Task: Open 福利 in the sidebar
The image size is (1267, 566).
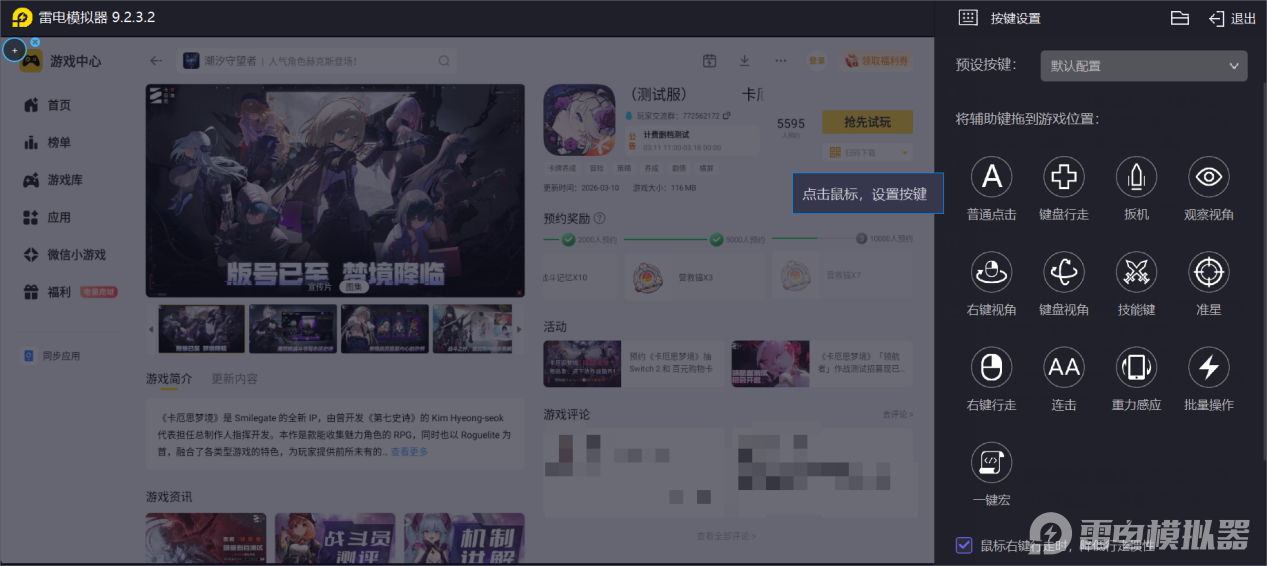Action: pyautogui.click(x=69, y=292)
